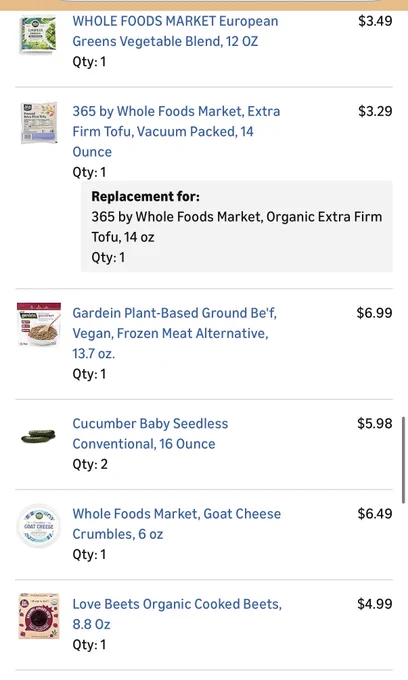Open Cucumber Baby Seedless Conventional link

(150, 434)
